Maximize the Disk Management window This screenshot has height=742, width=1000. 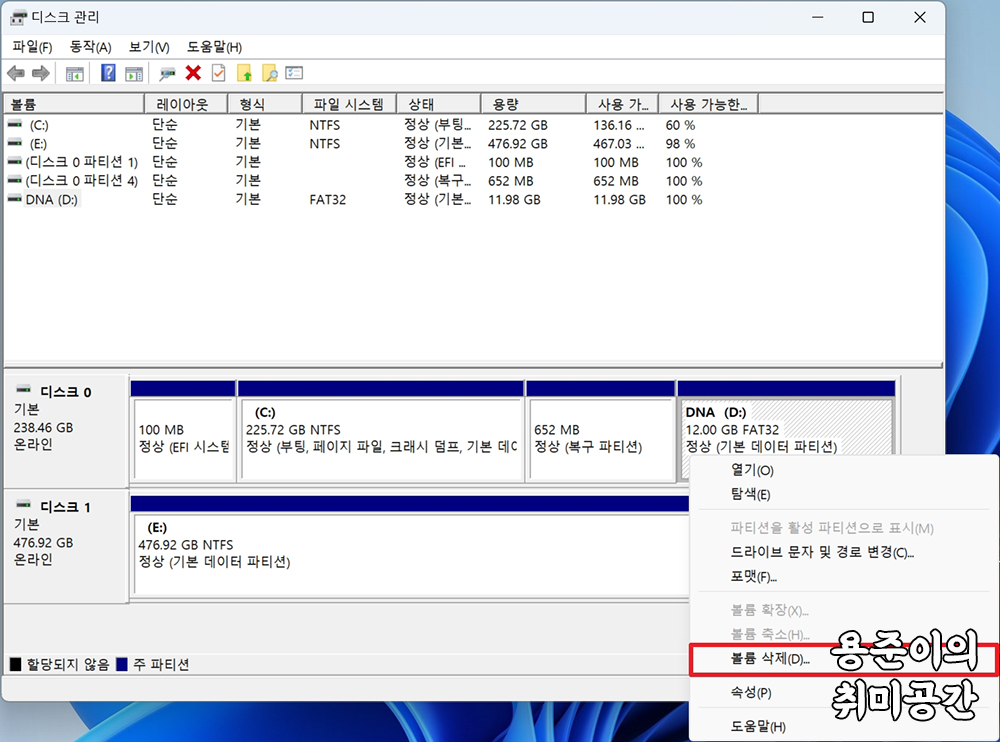868,17
